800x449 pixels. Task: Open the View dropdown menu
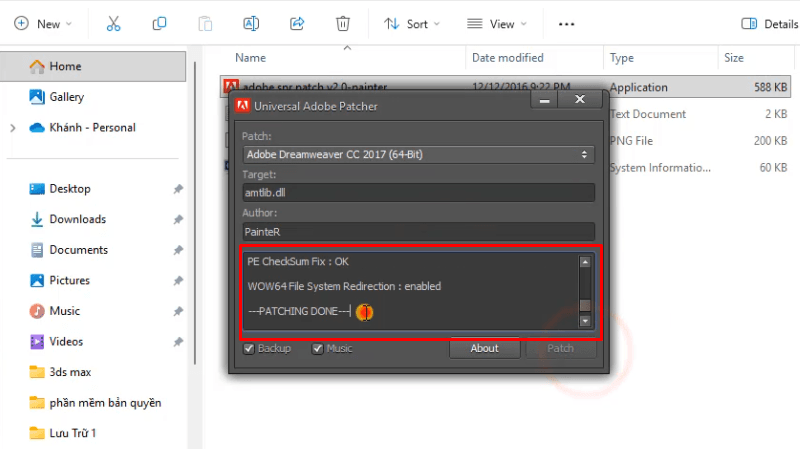click(x=497, y=23)
